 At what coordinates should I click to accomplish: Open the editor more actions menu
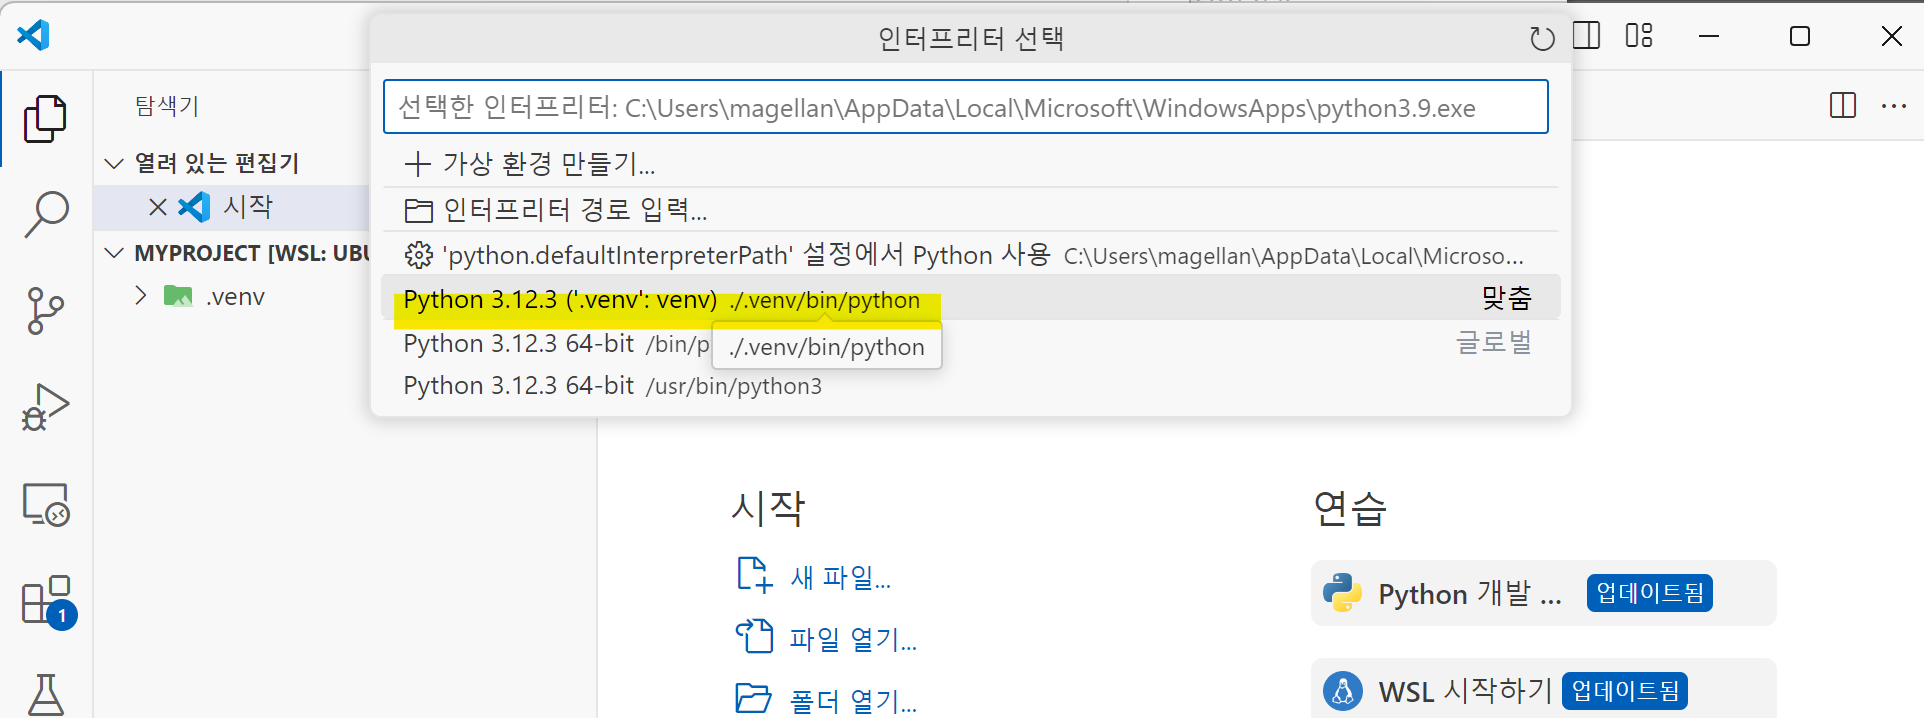(1894, 106)
